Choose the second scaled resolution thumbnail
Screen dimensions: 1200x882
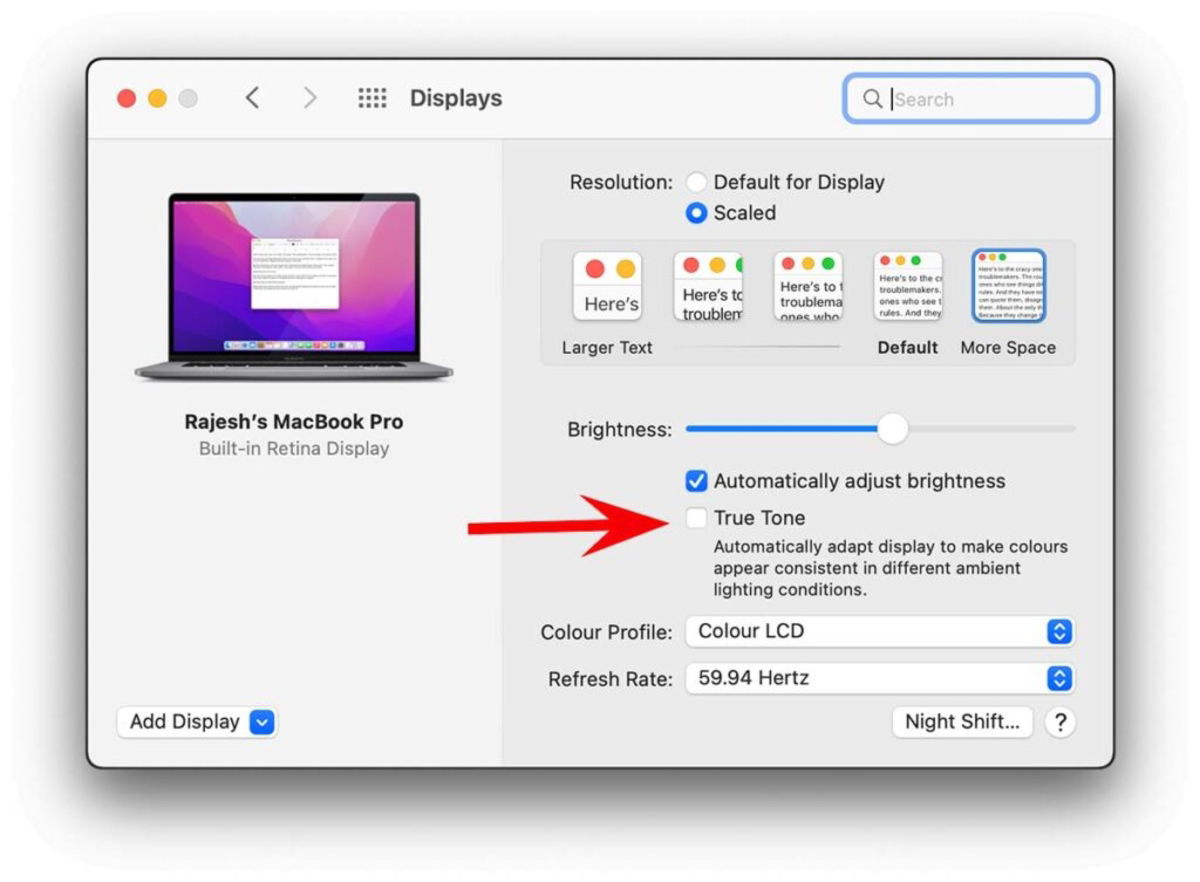tap(708, 285)
